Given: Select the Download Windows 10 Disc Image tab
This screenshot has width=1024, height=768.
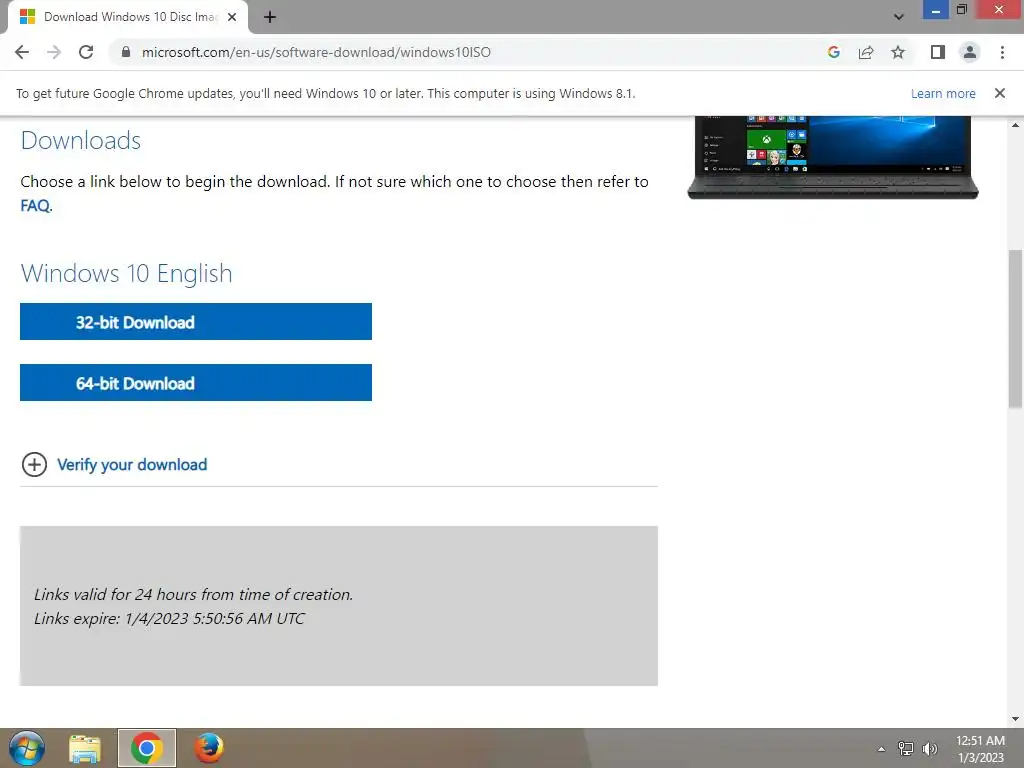Looking at the screenshot, I should coord(127,17).
